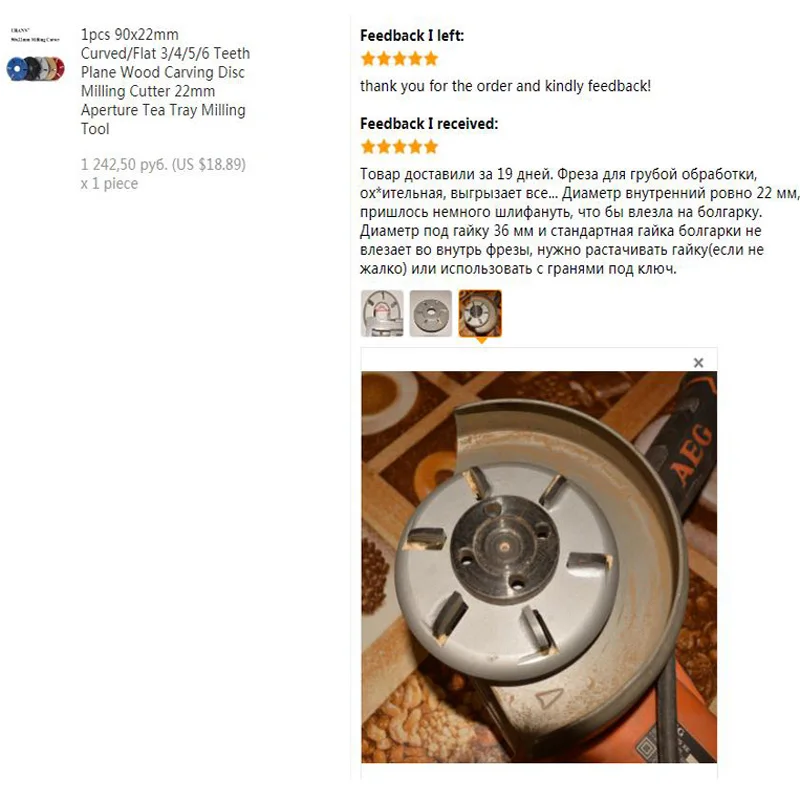Click the center spindle nut in the photo
The height and width of the screenshot is (800, 800).
(504, 547)
